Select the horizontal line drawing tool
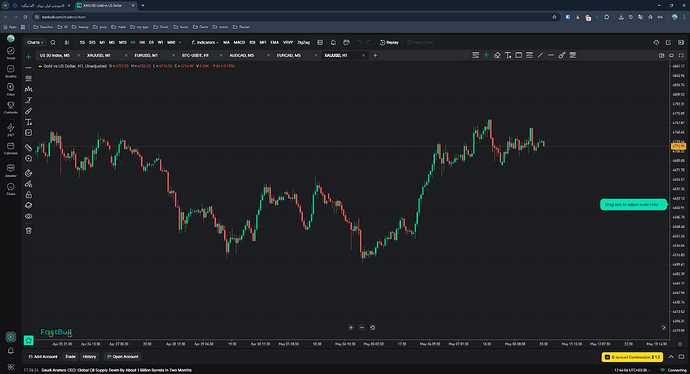This screenshot has width=690, height=374. (29, 68)
